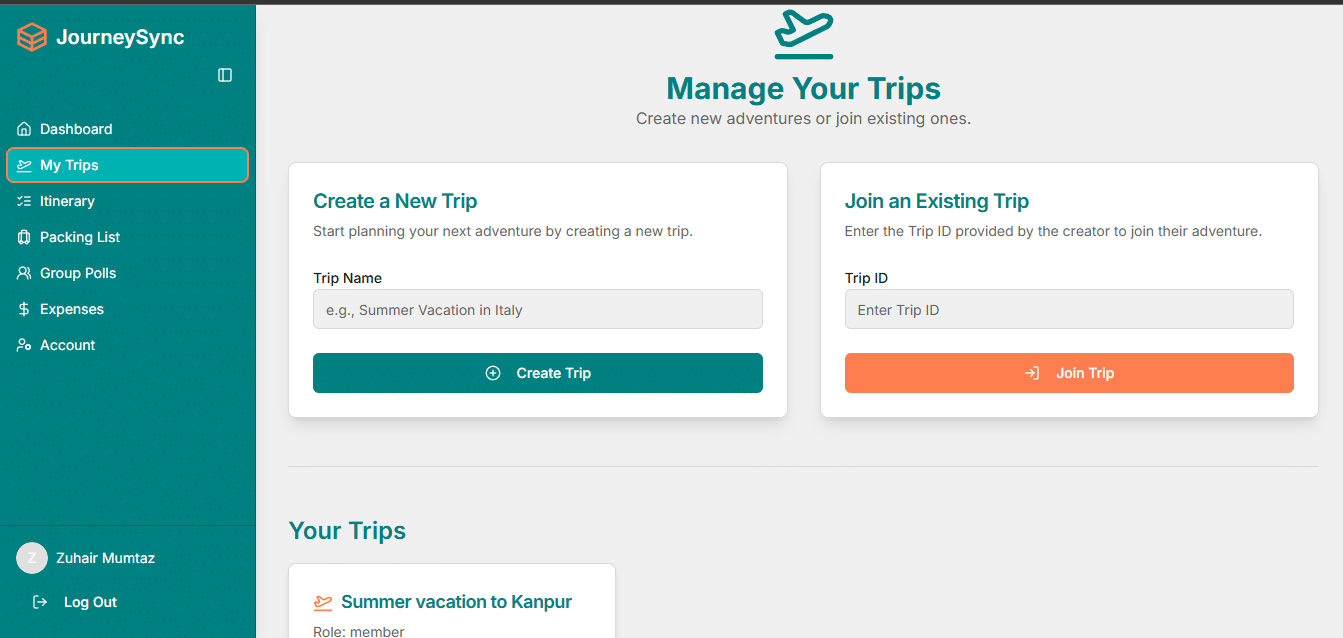Open the Summer vacation to Kanpur trip
Viewport: 1343px width, 638px height.
pos(456,602)
